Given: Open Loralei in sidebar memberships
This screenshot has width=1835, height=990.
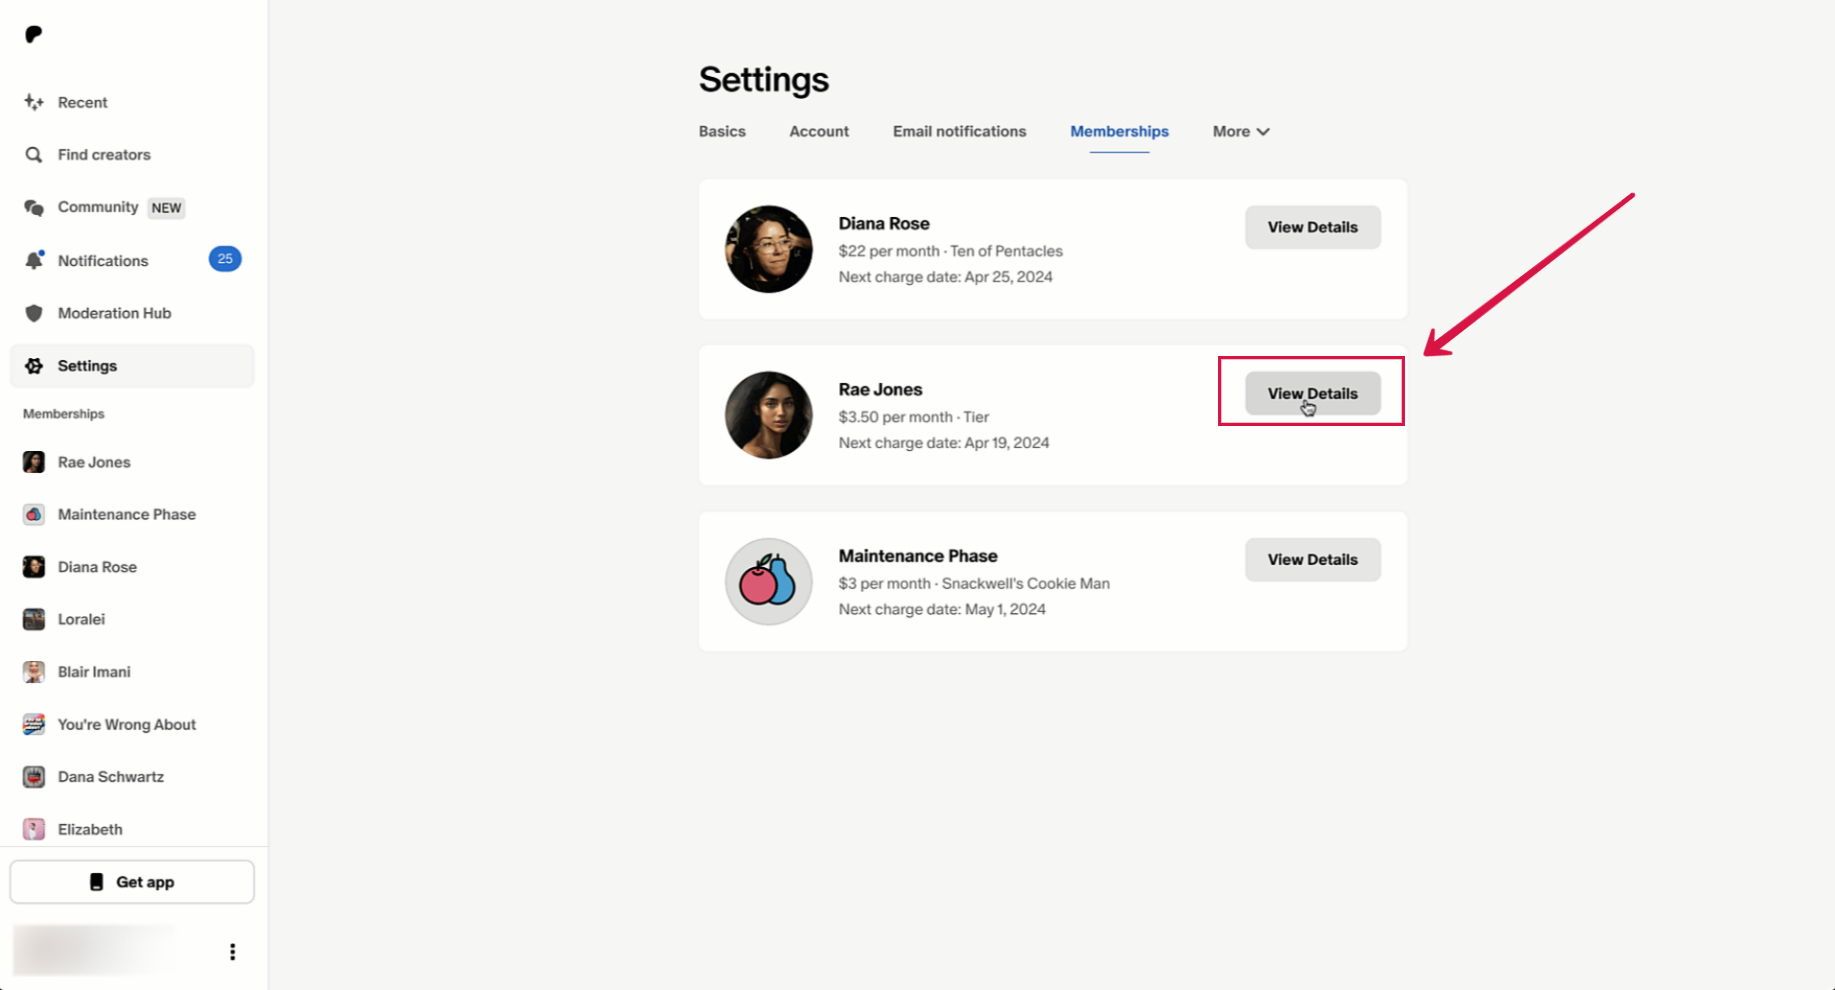Looking at the screenshot, I should click(81, 619).
